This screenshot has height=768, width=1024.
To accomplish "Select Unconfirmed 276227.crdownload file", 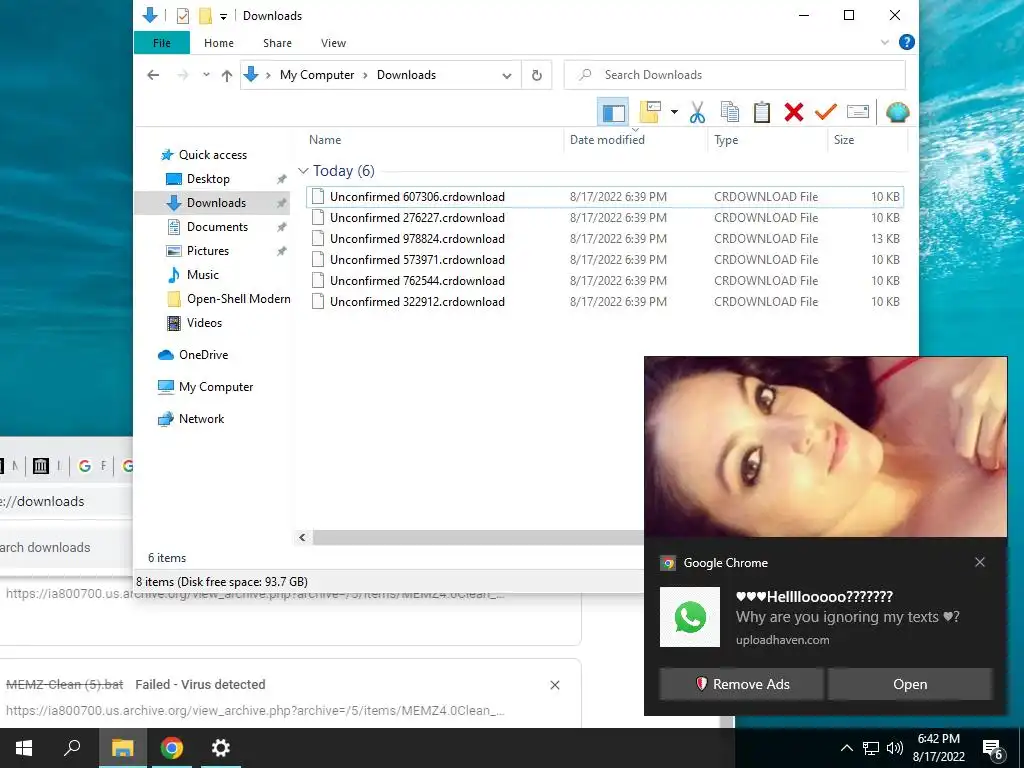I will 605,217.
